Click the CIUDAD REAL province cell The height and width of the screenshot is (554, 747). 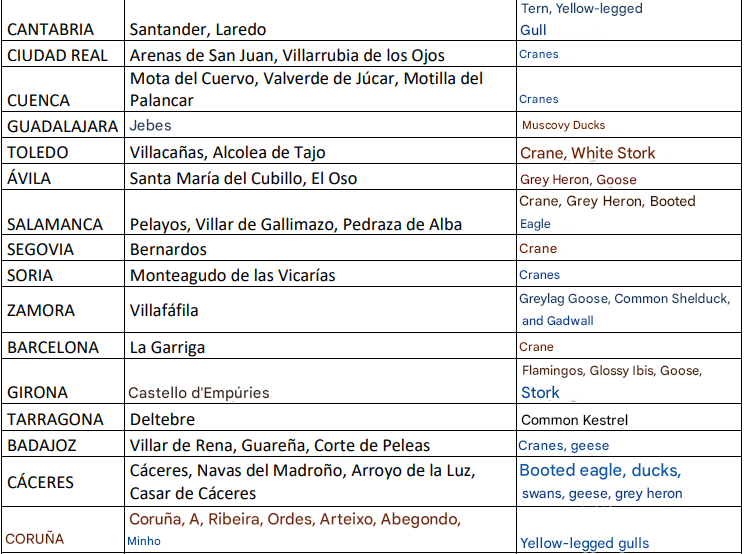click(x=57, y=55)
